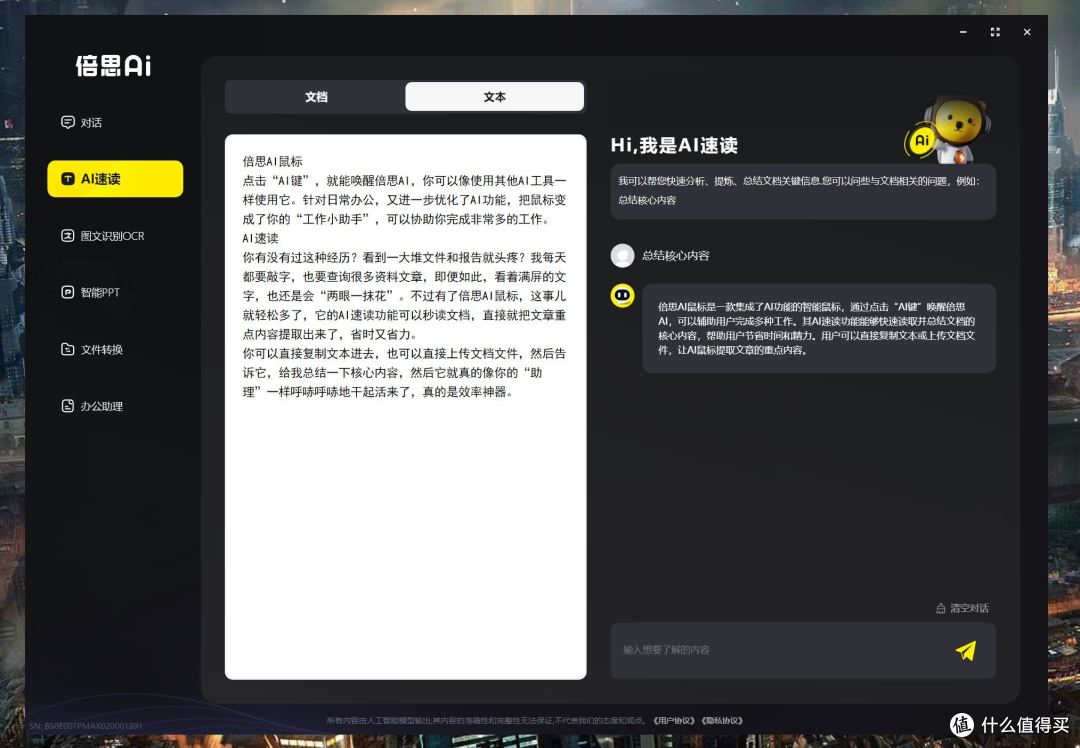The height and width of the screenshot is (748, 1080).
Task: Switch to the 文档 tab
Action: [x=316, y=97]
